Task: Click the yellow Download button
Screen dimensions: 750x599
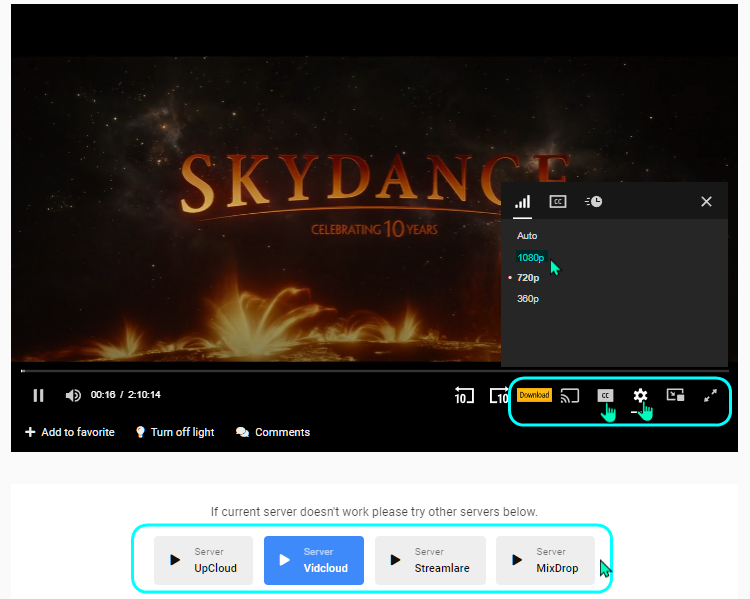Action: click(534, 395)
